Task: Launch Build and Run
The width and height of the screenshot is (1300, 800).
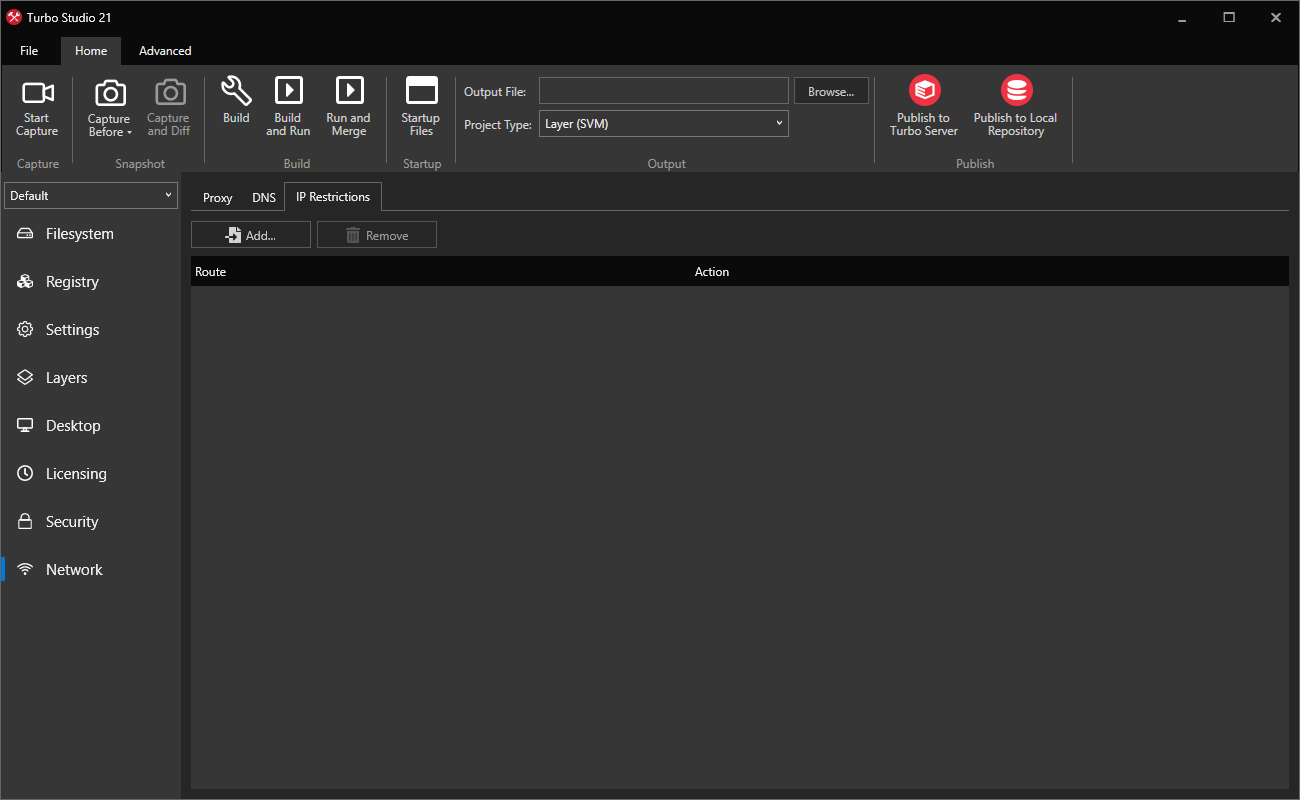Action: pos(288,105)
